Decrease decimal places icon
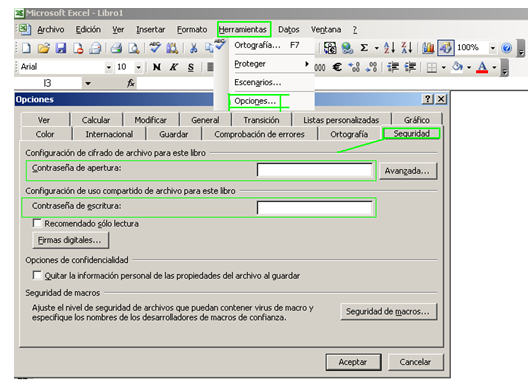Screen dimensions: 530x382 click(371, 67)
